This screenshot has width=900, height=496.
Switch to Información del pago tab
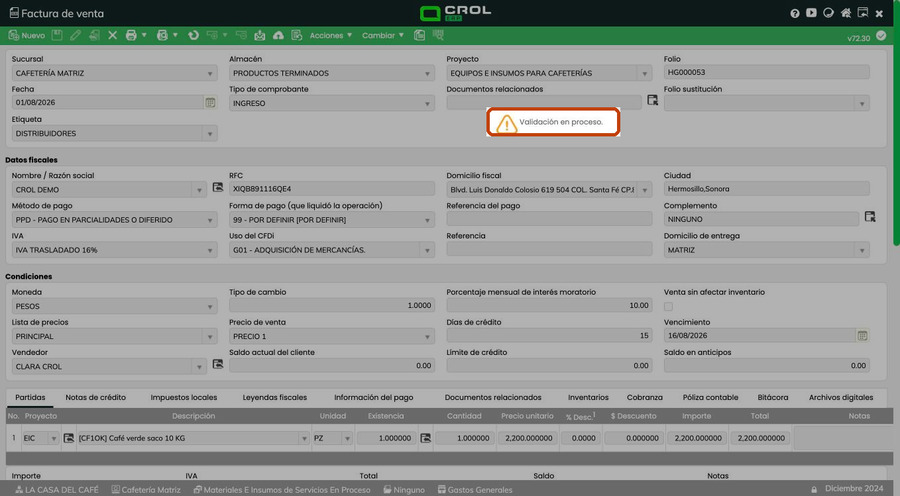[x=374, y=397]
